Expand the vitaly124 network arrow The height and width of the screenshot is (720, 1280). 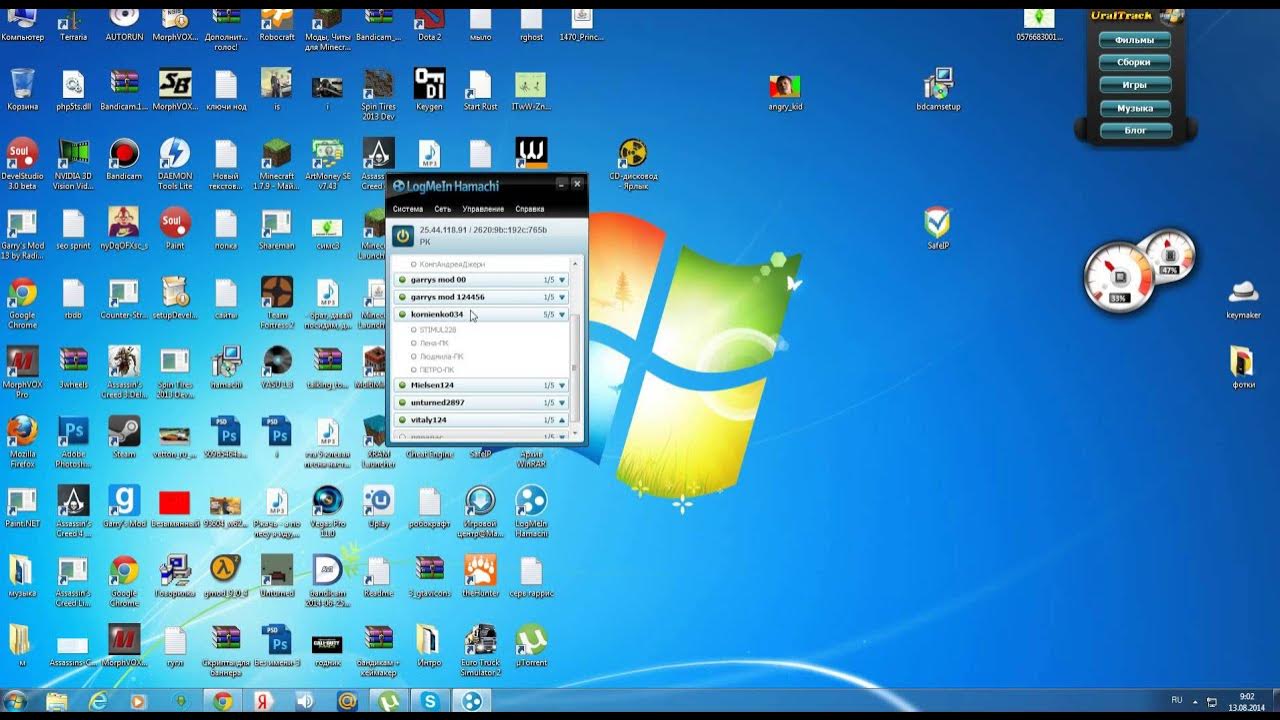point(562,420)
